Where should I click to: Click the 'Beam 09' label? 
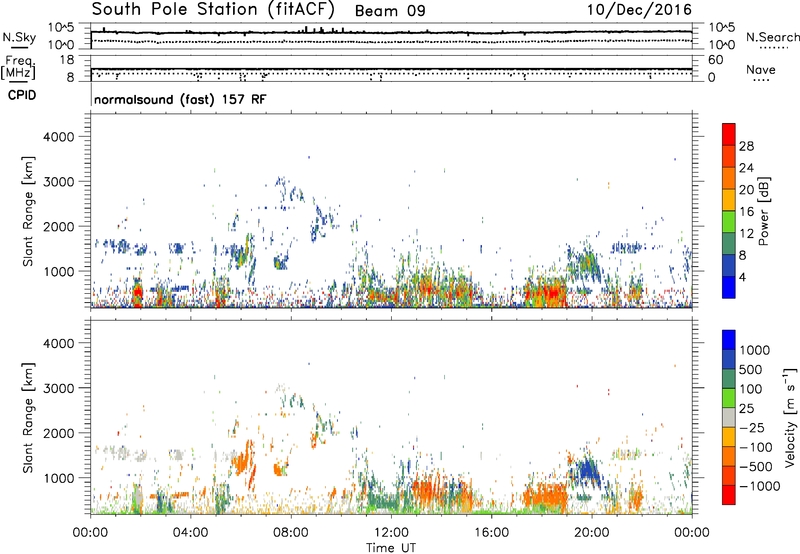tap(390, 11)
